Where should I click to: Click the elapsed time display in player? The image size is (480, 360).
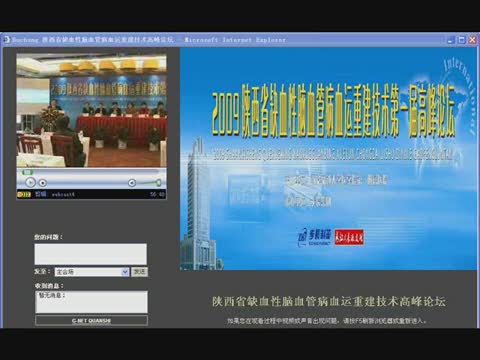157,194
